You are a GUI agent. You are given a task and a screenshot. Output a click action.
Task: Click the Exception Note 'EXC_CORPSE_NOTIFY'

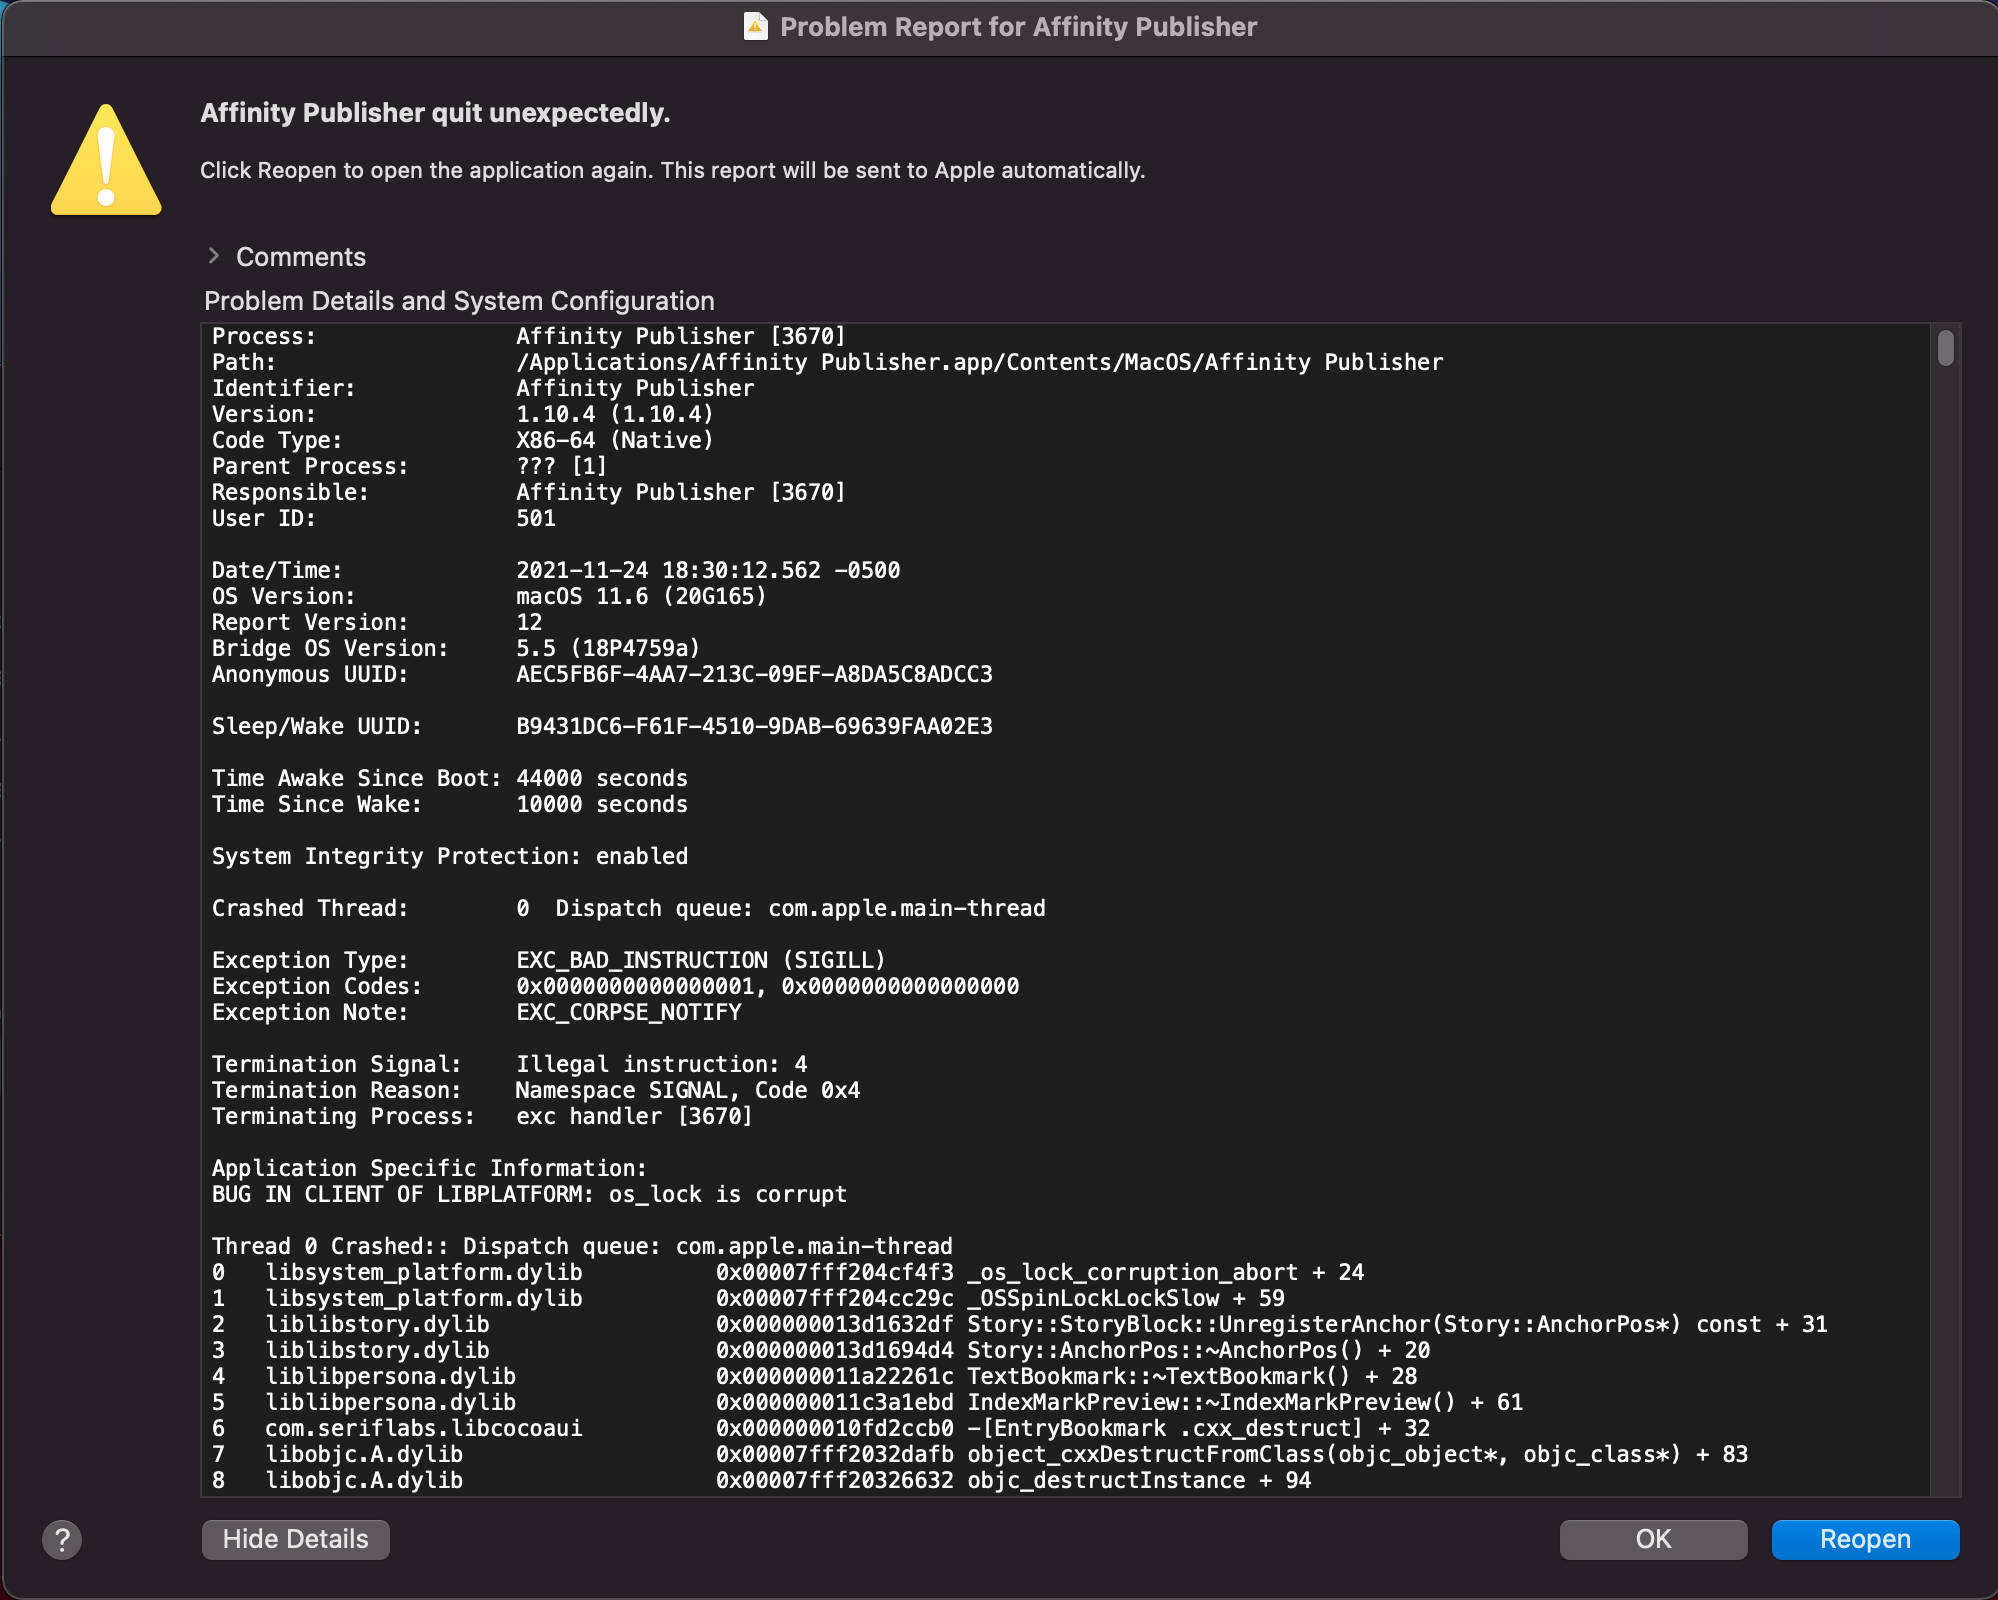click(629, 1012)
